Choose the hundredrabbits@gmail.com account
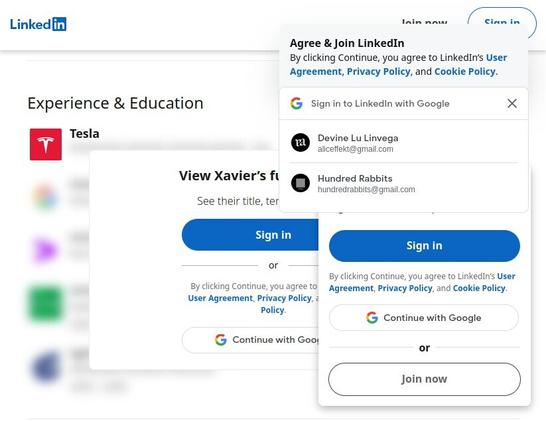Viewport: 546px width, 421px height. pyautogui.click(x=404, y=184)
